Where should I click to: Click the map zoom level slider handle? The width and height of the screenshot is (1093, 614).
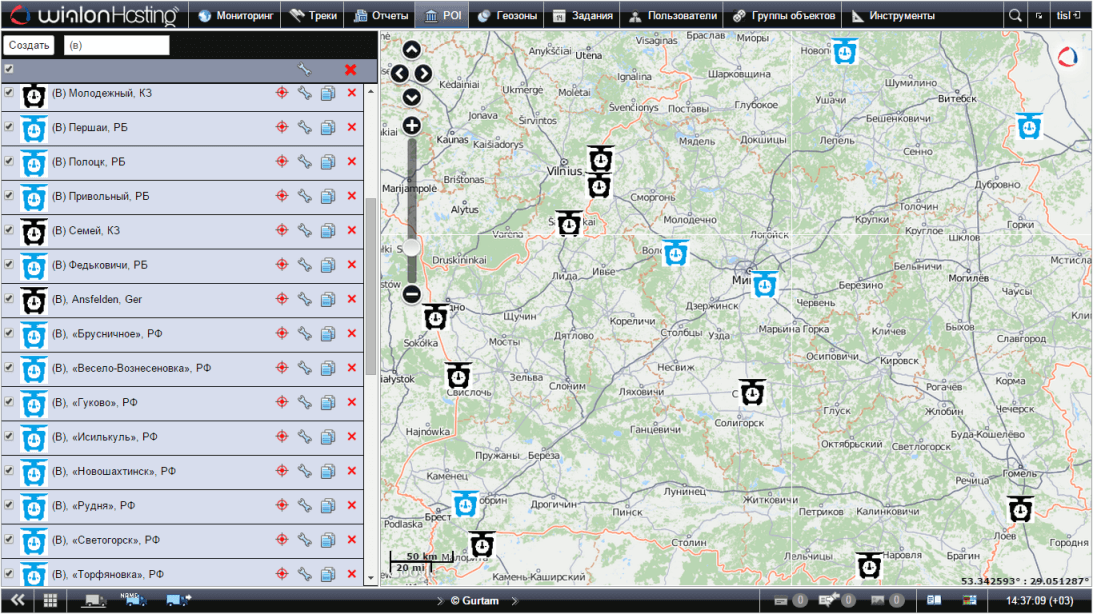(x=411, y=247)
